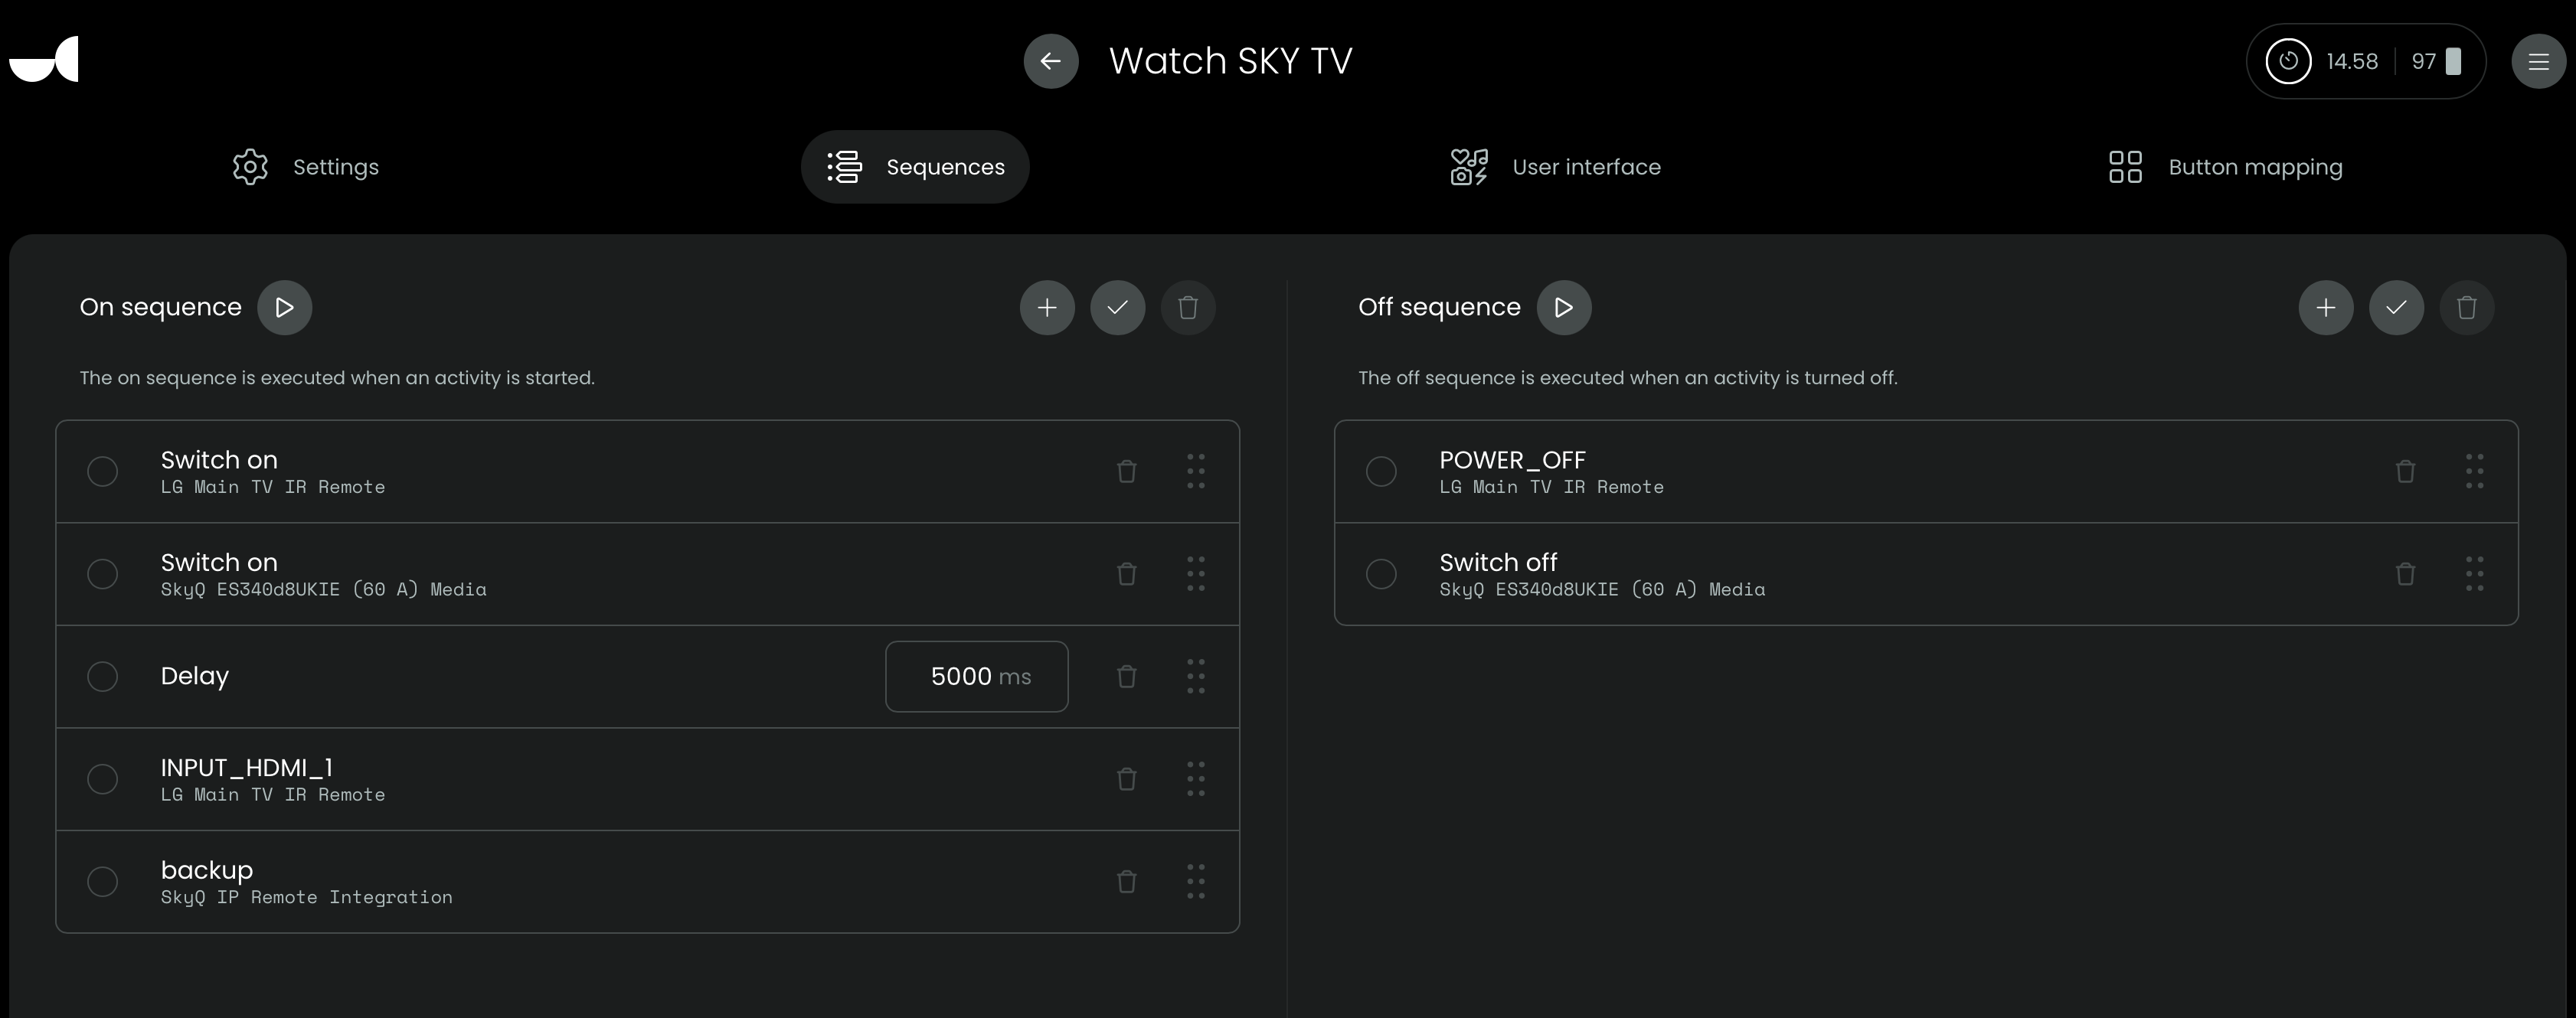
Task: Grab drag handle of INPUT_HDMI_1 step
Action: point(1195,779)
